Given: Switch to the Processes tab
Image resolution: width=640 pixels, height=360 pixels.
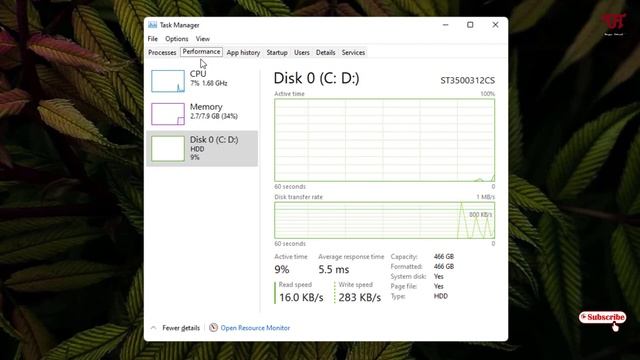Looking at the screenshot, I should [x=162, y=53].
